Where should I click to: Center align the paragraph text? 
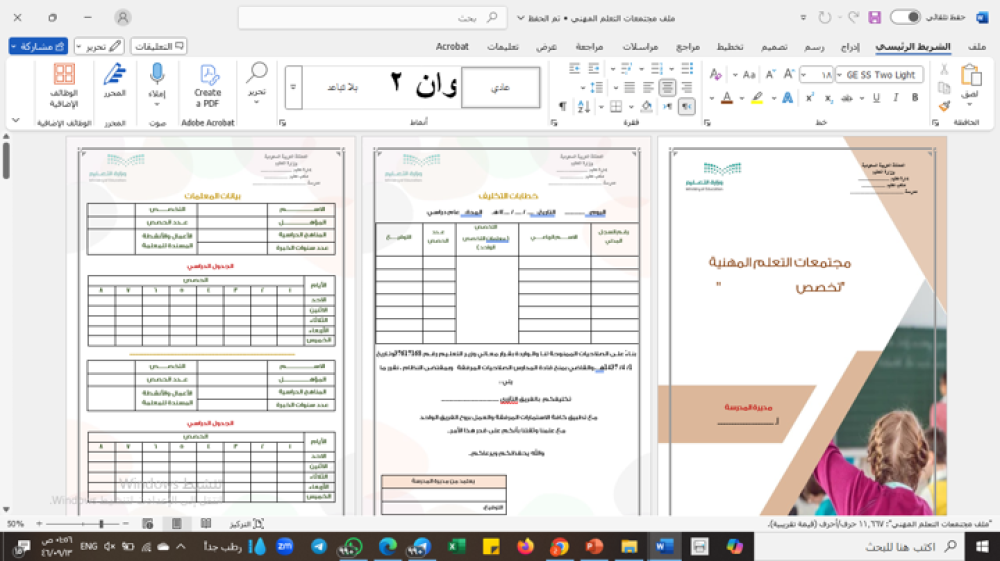(666, 87)
